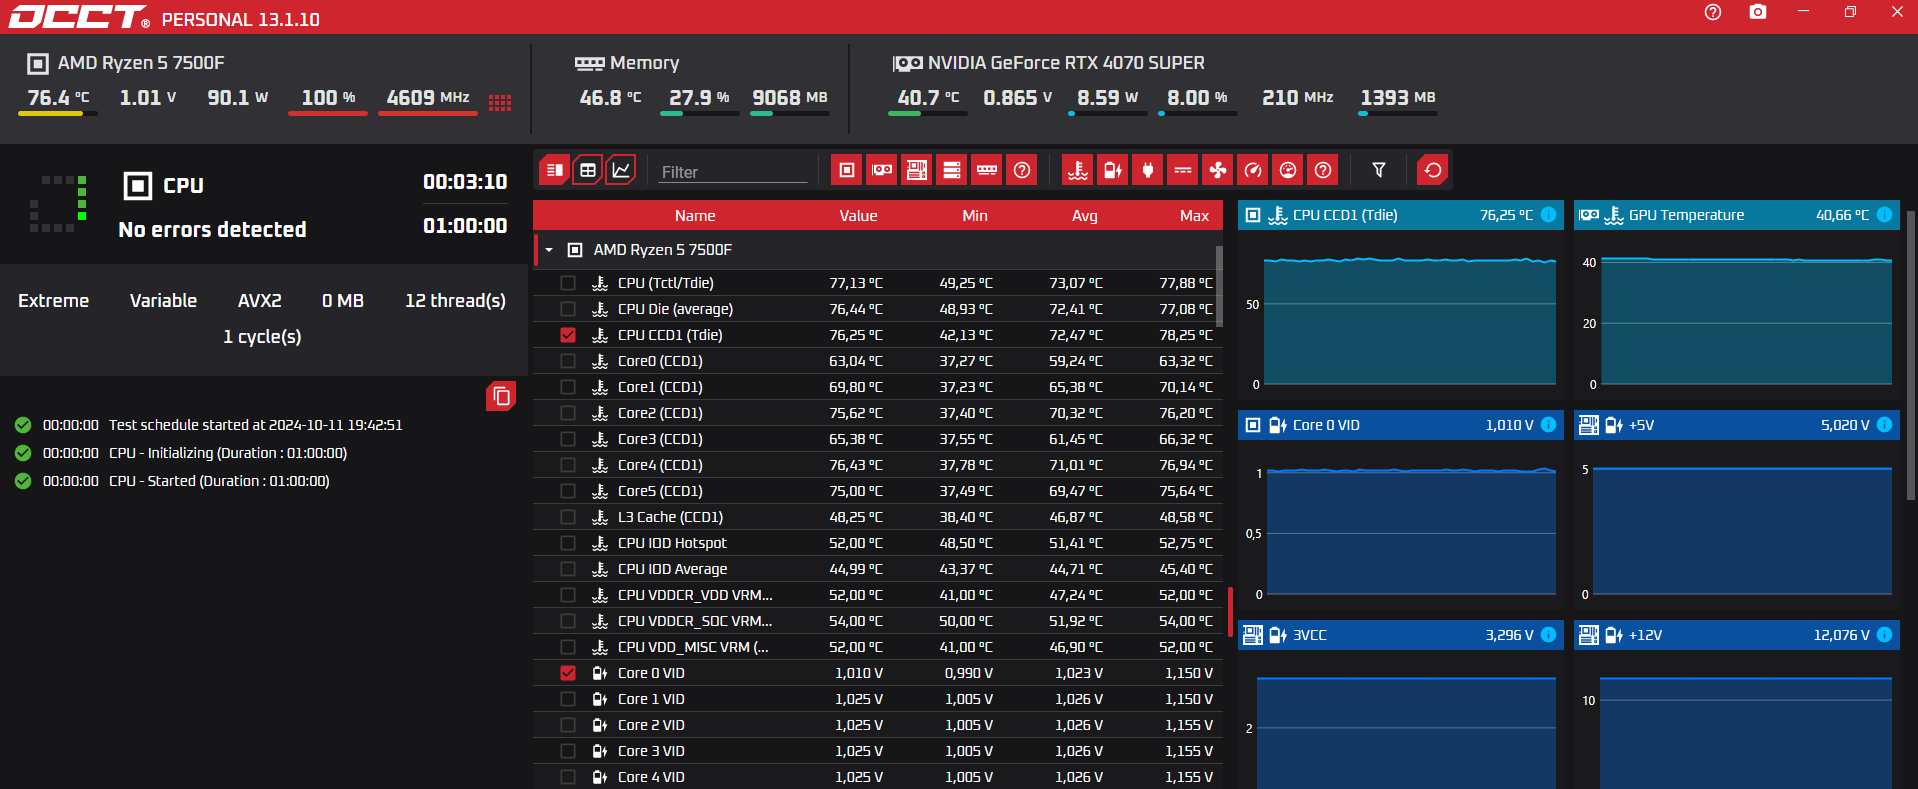Switch to the combined list and graph view

pyautogui.click(x=554, y=170)
